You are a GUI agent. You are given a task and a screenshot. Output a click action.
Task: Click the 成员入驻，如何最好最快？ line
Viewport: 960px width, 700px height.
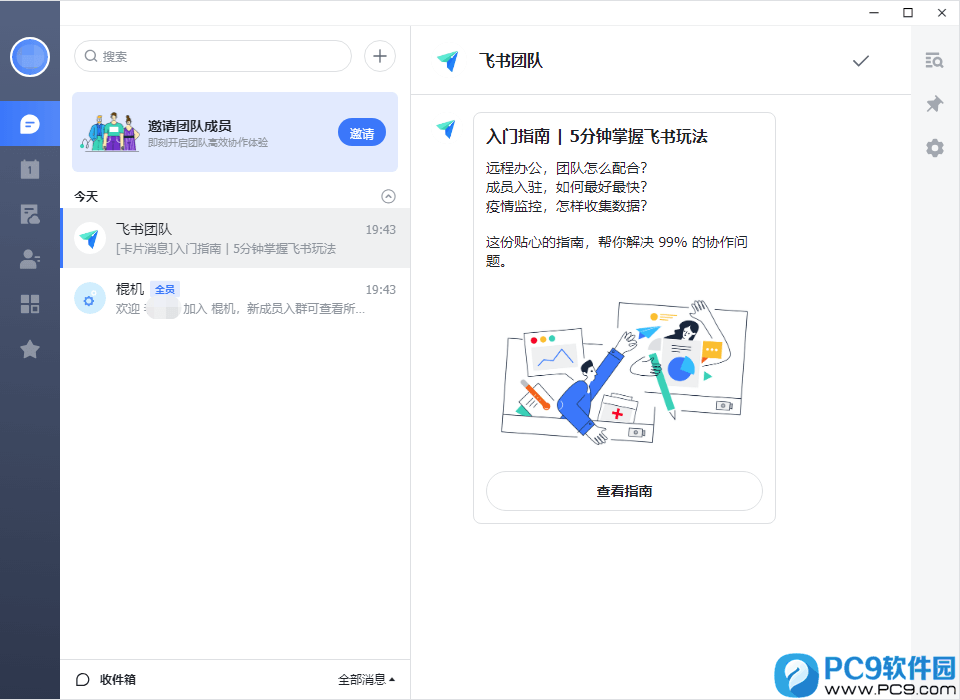coord(566,187)
